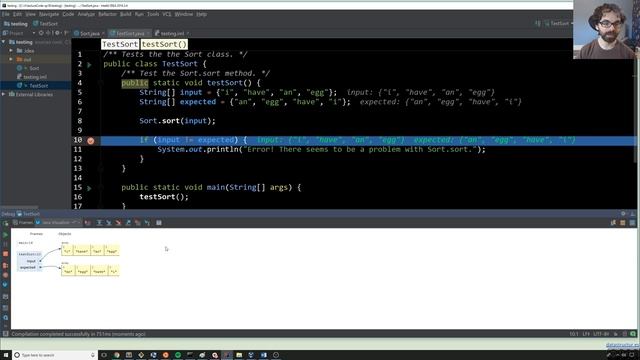Click the drop frame icon
The image size is (640, 360).
138,223
